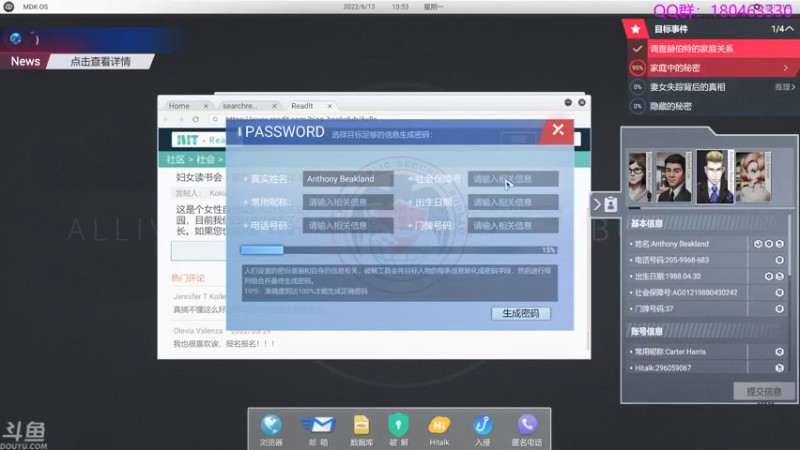Click the 生成密码 generate password button
The height and width of the screenshot is (450, 800).
[x=521, y=313]
